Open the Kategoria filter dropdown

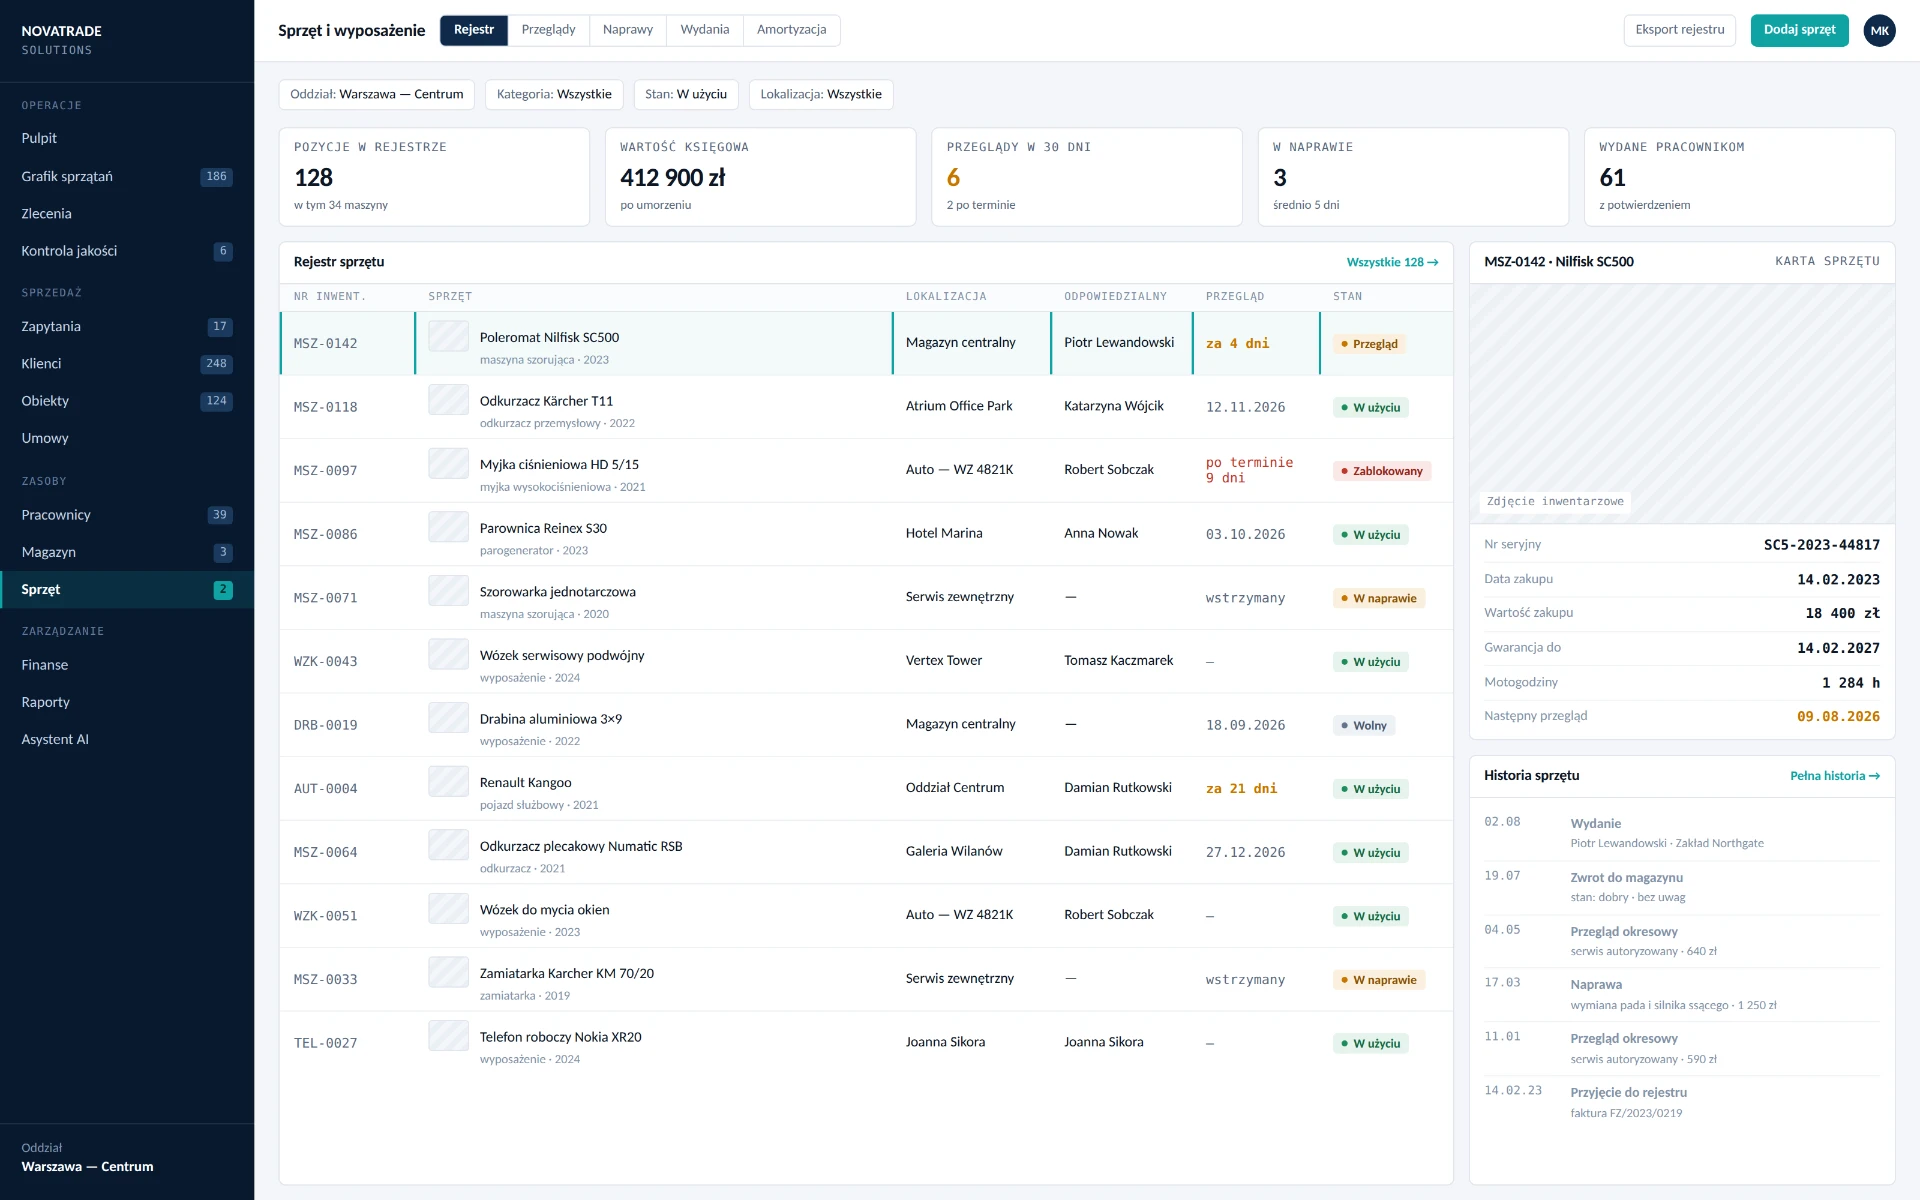coord(554,94)
